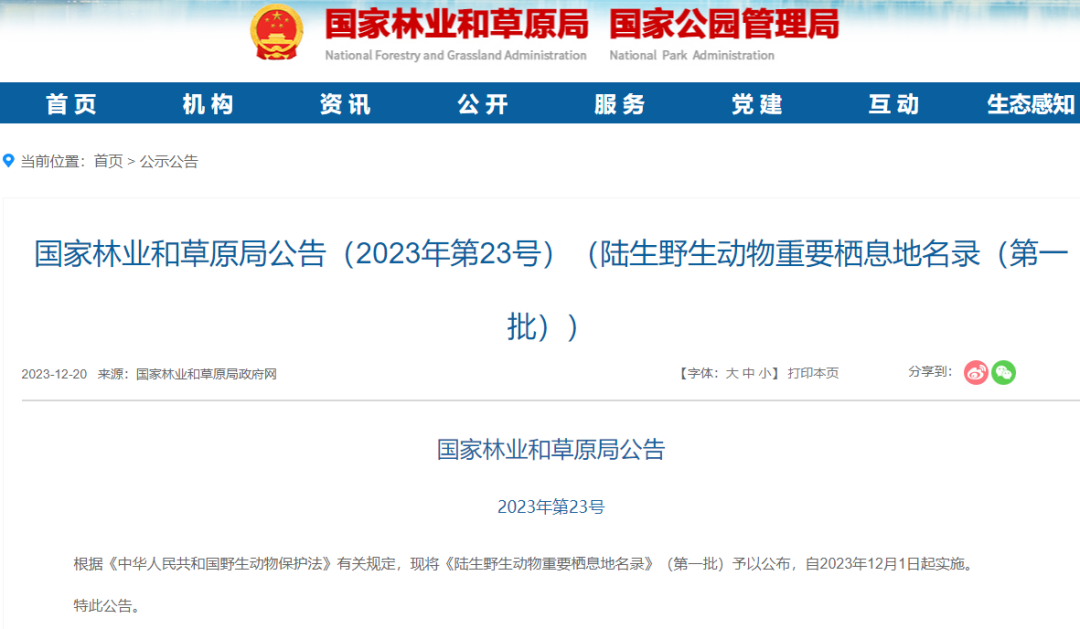This screenshot has height=629, width=1080.
Task: Open the 互动 navigation menu
Action: coord(893,103)
